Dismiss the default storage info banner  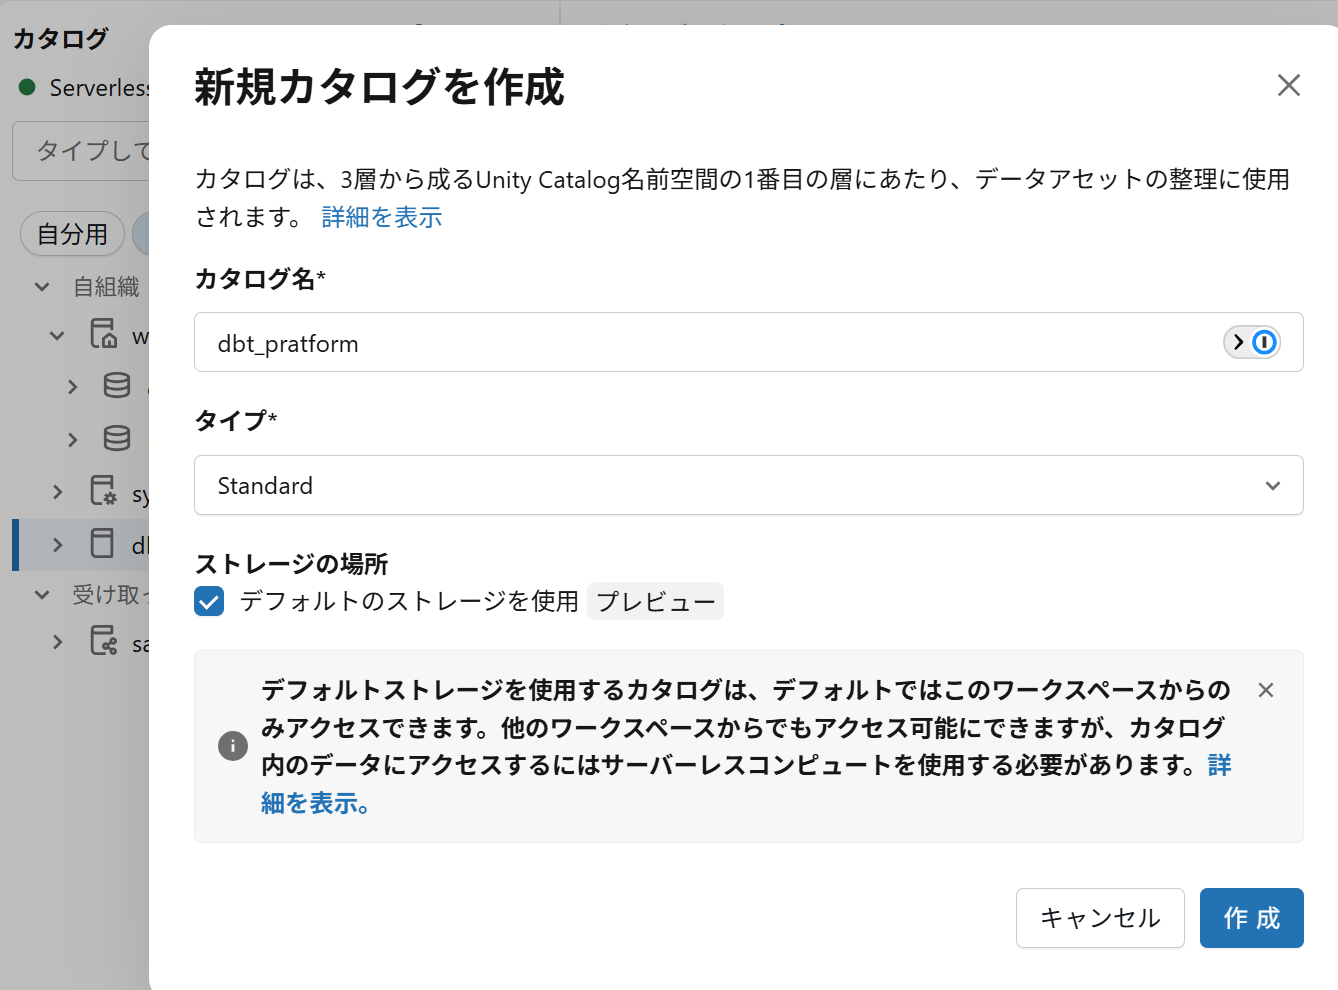[x=1265, y=690]
